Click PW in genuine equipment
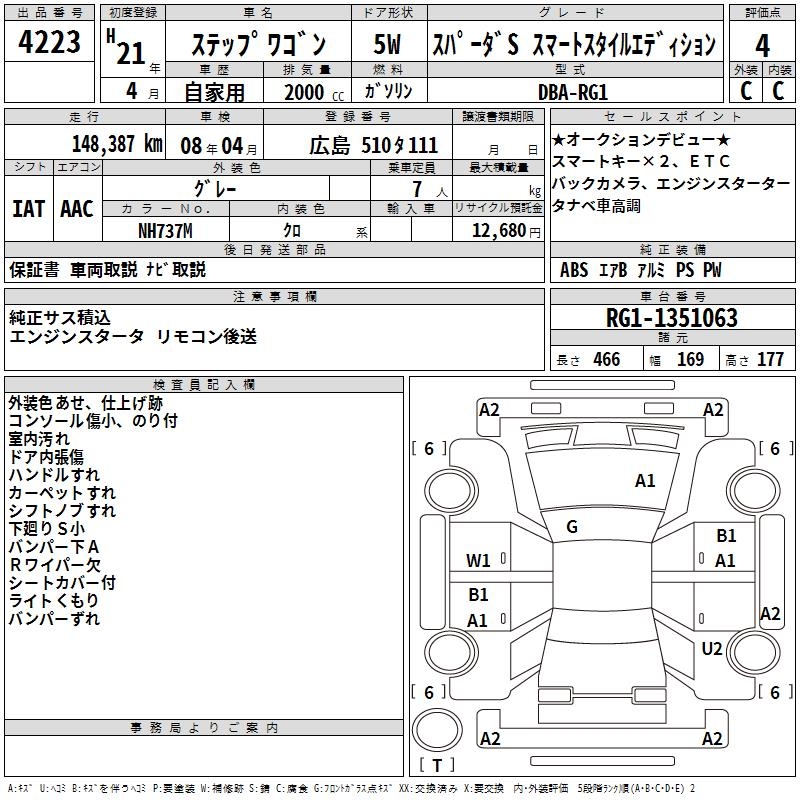The height and width of the screenshot is (800, 800). point(712,270)
